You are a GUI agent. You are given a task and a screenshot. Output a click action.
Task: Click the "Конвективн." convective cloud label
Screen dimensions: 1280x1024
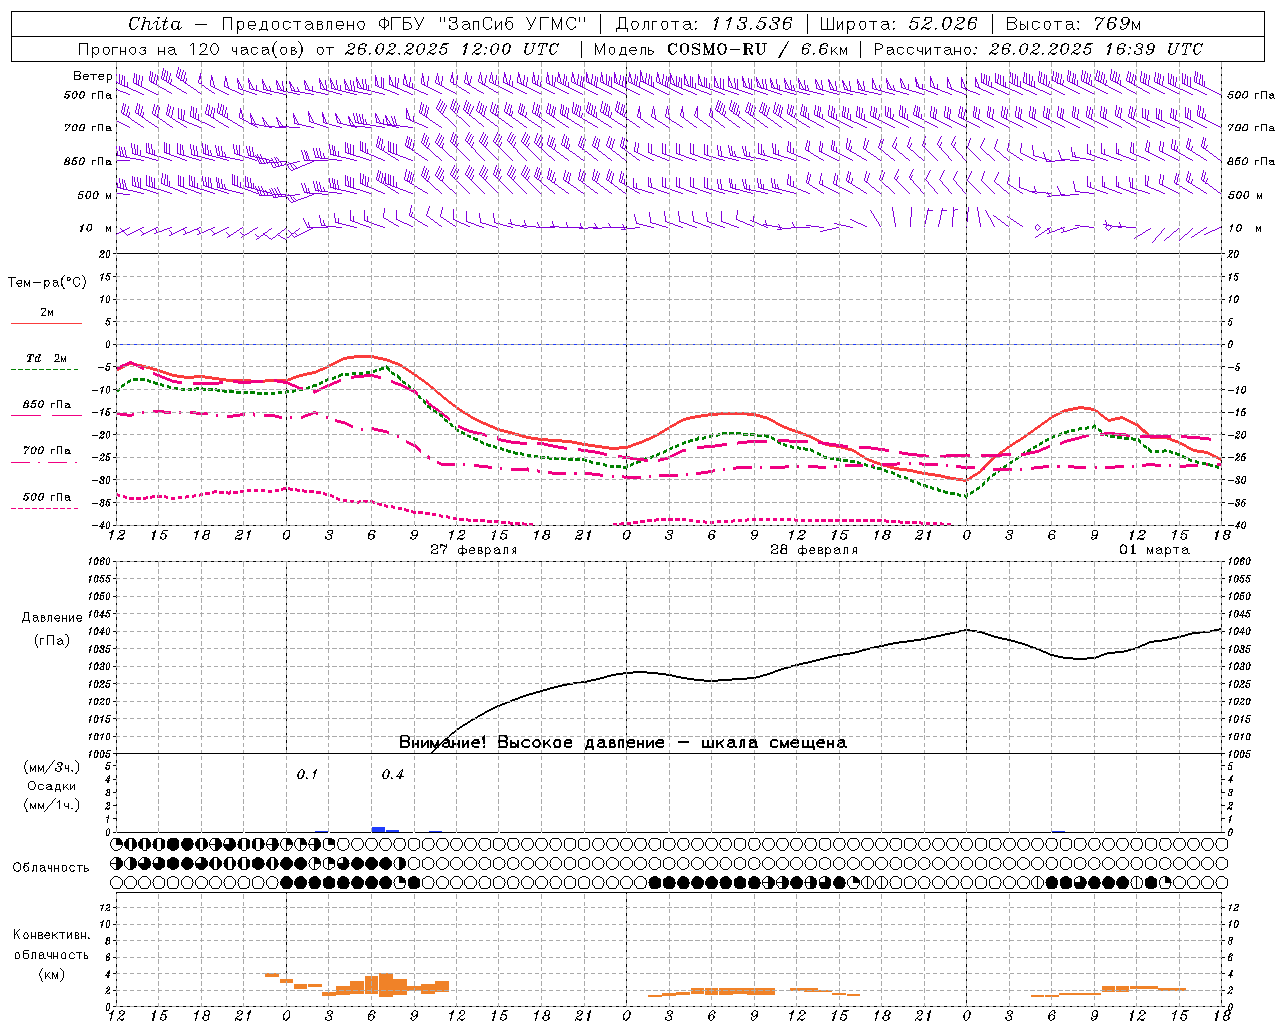tap(51, 935)
